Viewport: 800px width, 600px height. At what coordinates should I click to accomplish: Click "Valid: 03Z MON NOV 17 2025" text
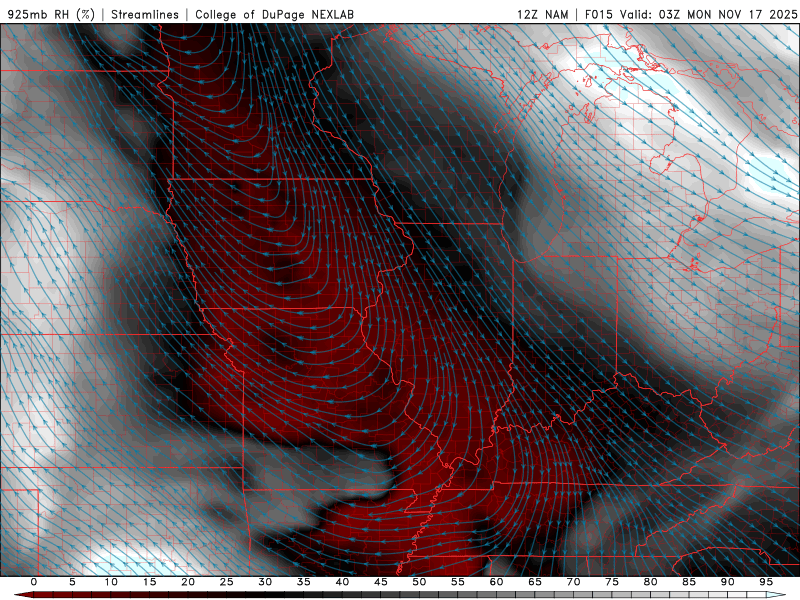(709, 14)
